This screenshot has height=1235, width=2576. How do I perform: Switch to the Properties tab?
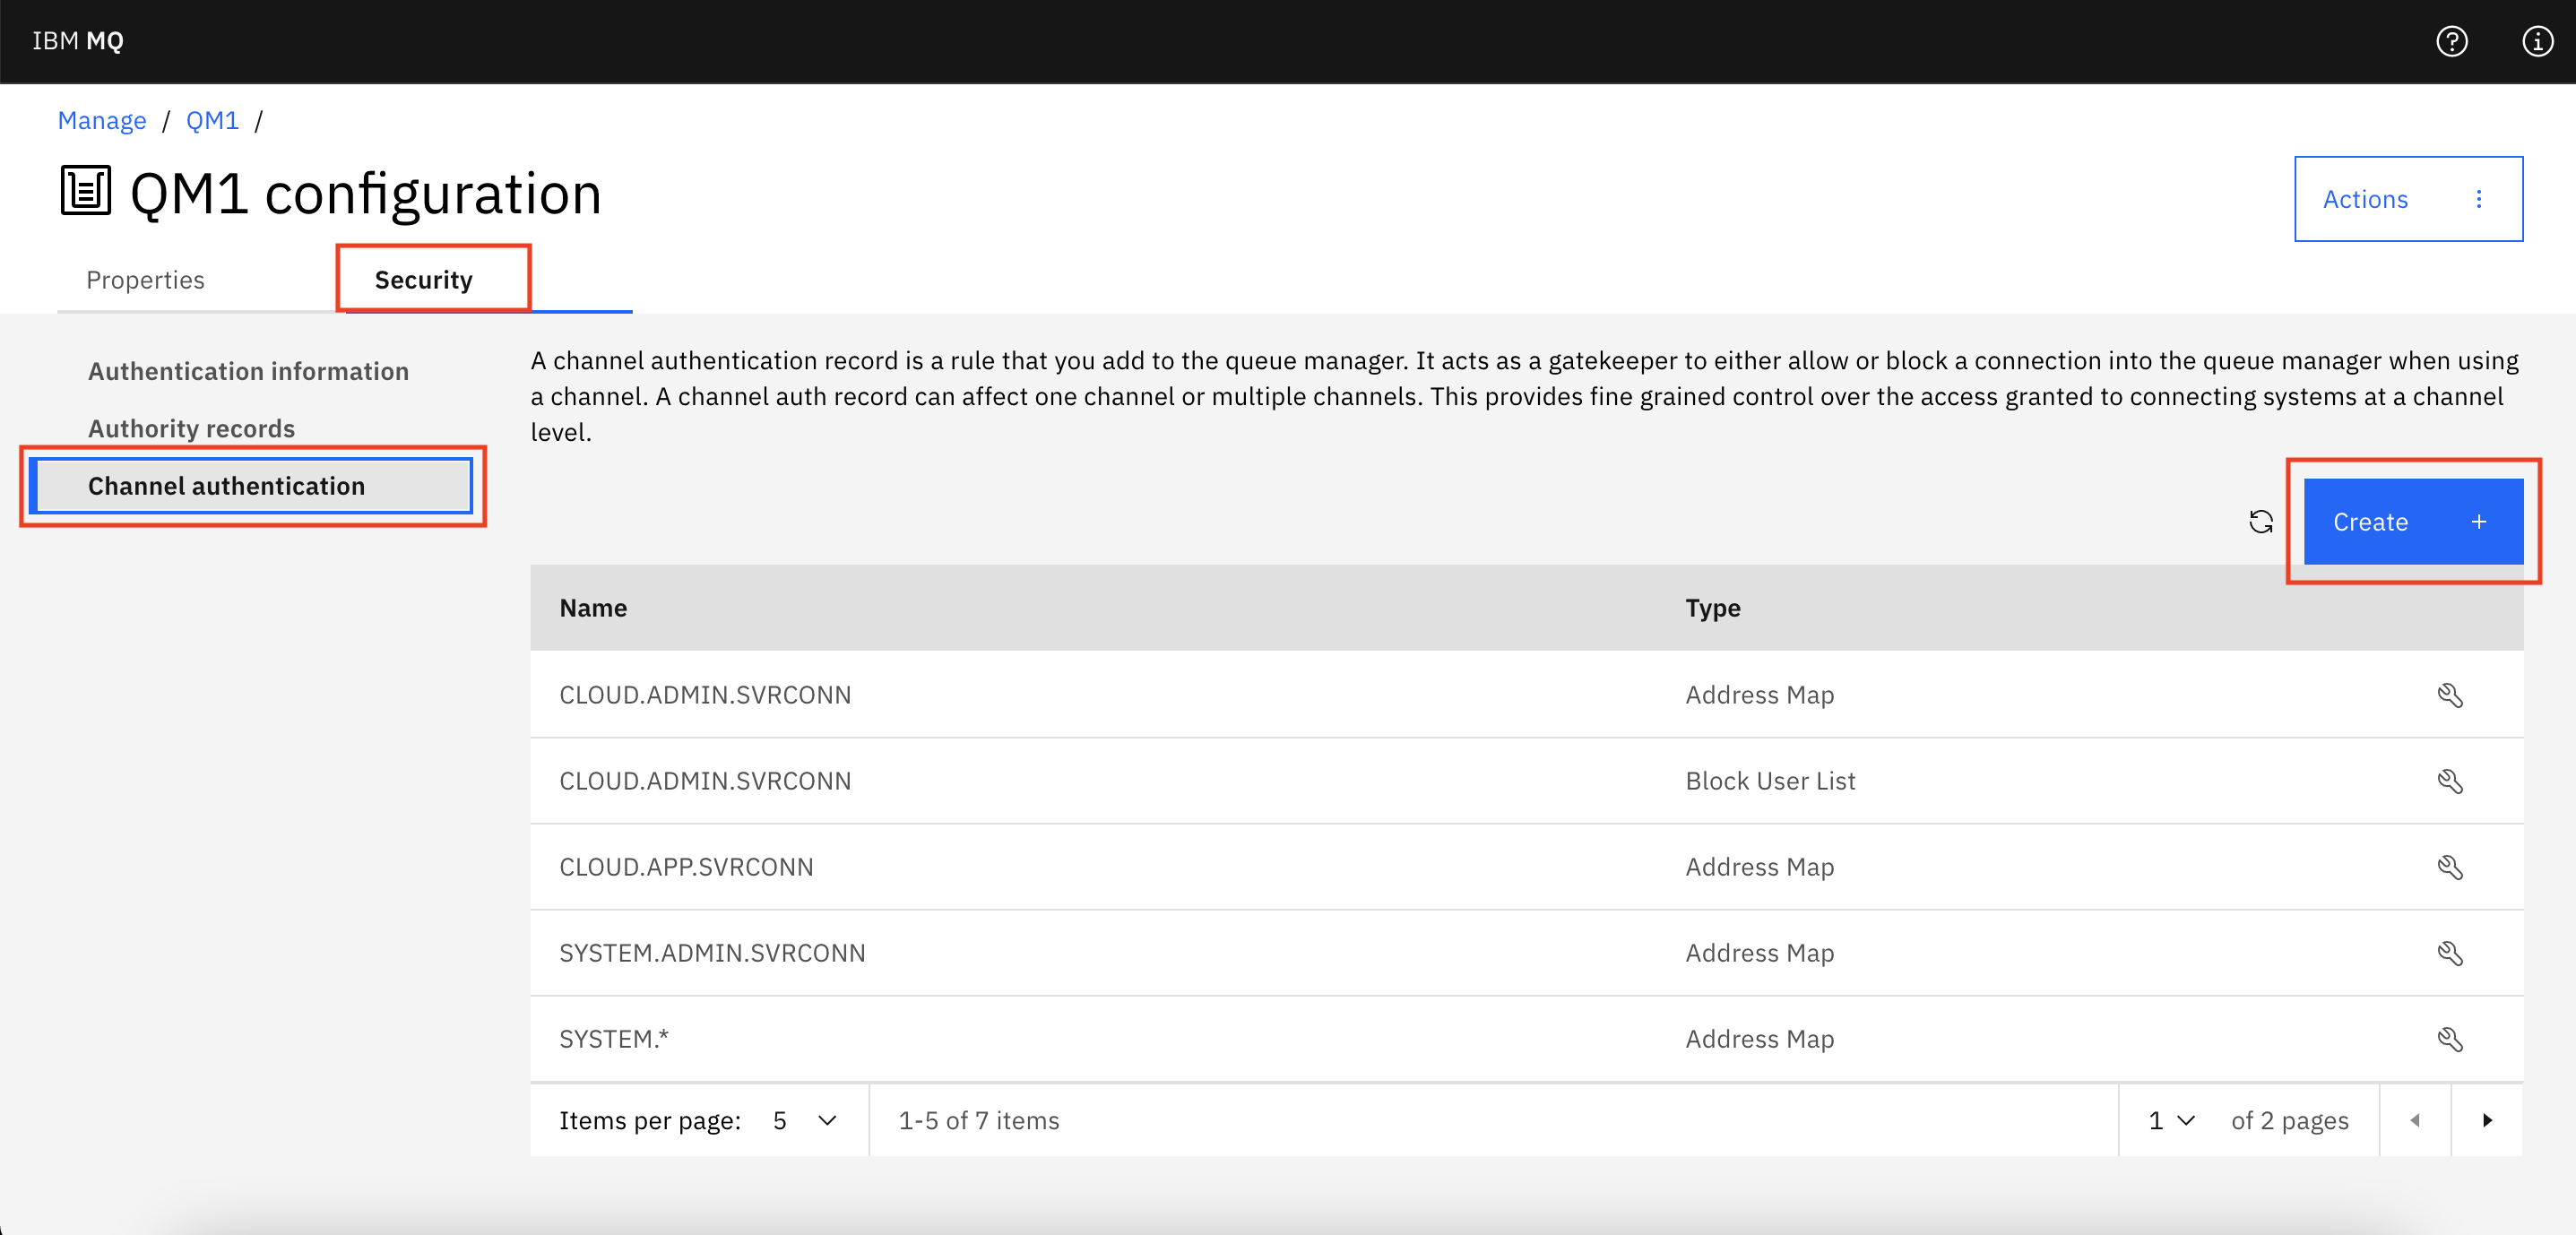pyautogui.click(x=146, y=280)
